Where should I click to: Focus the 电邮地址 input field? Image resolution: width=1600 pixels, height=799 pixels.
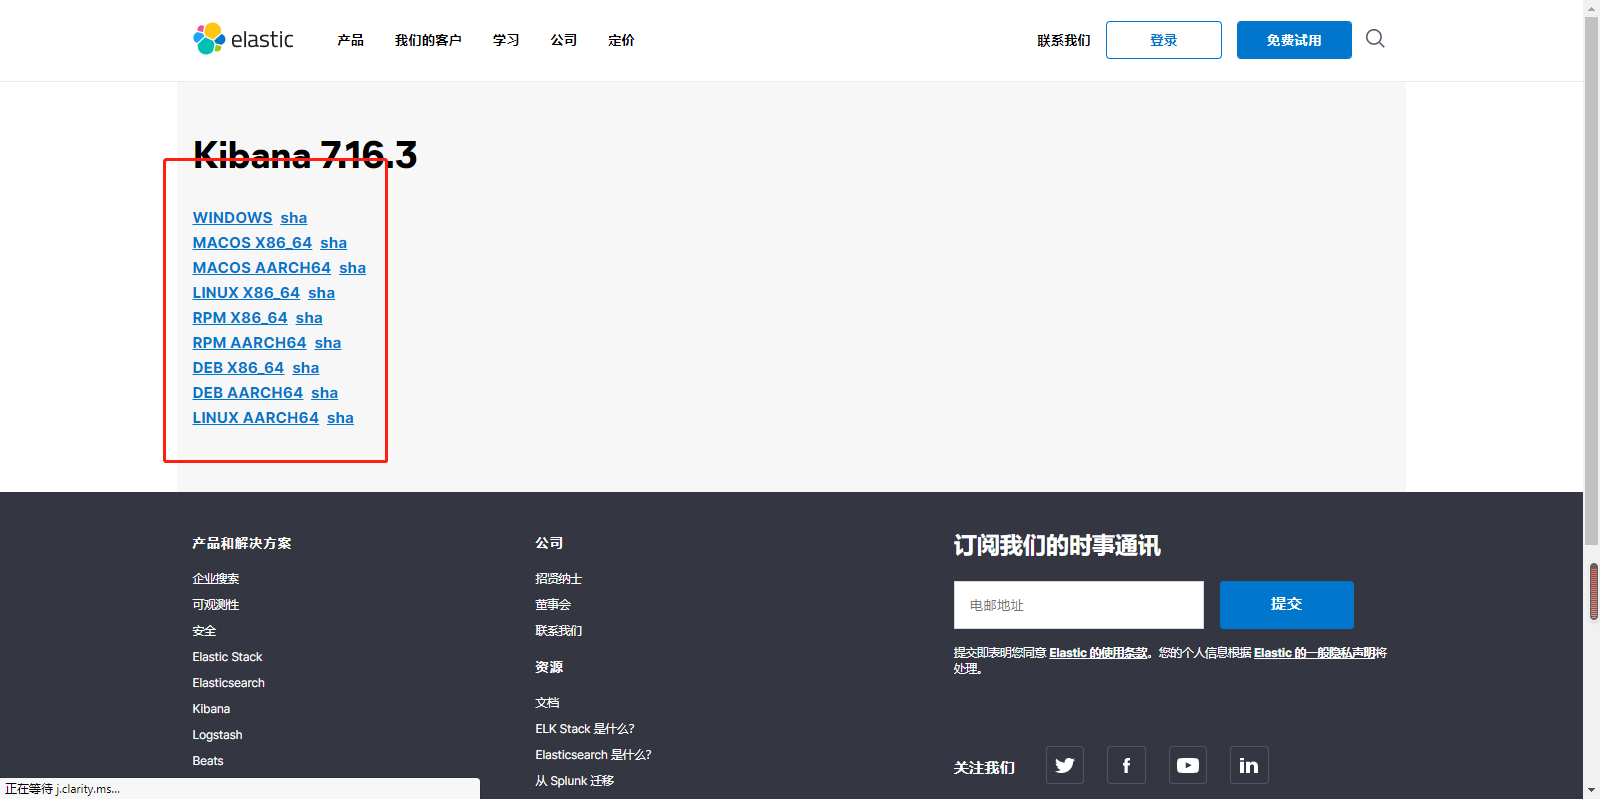pos(1079,605)
